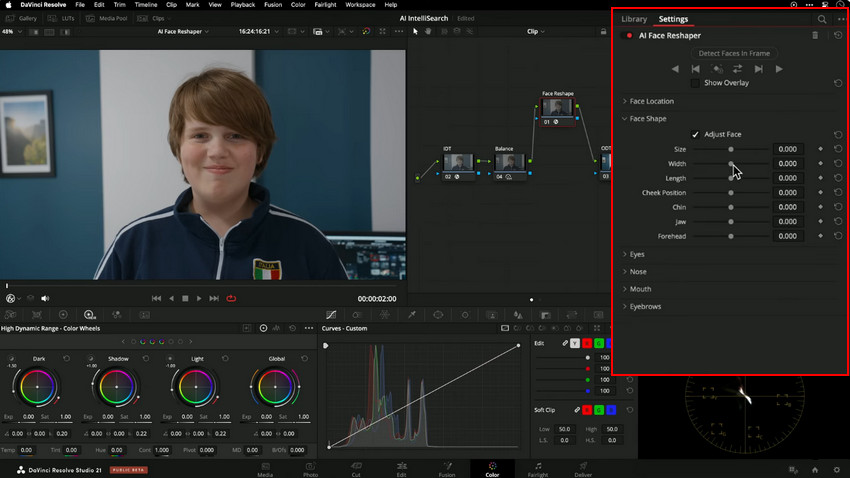Image resolution: width=850 pixels, height=478 pixels.
Task: Open the Curves palette icon
Action: (x=331, y=315)
